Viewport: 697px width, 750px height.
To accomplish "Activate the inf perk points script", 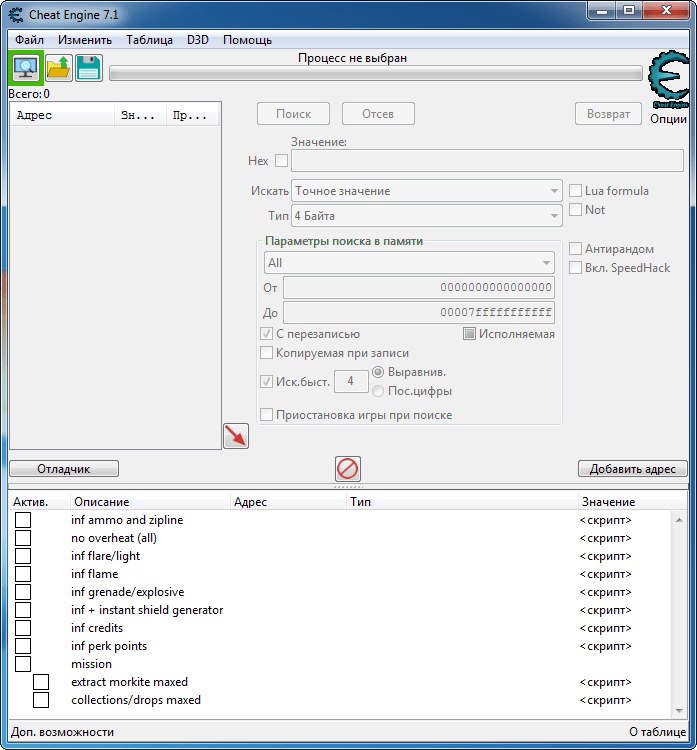I will [23, 646].
